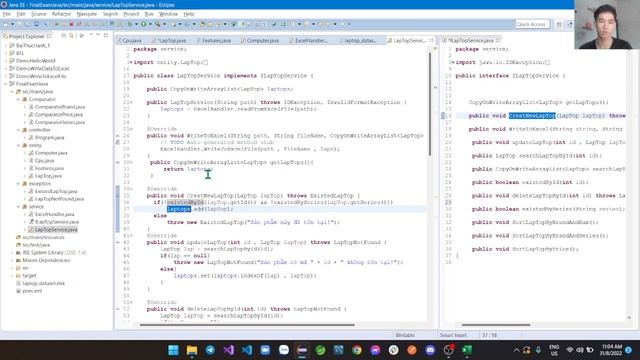Screen dimensions: 640x360
Task: Select LapTopNotFound.java in Project Explorer
Action: [59, 199]
